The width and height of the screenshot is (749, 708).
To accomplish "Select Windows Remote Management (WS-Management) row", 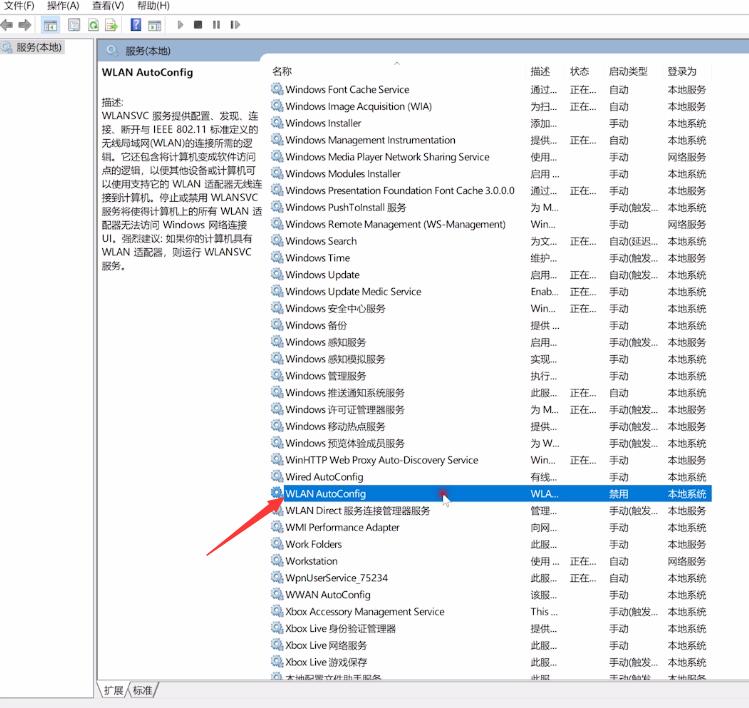I will (x=491, y=224).
